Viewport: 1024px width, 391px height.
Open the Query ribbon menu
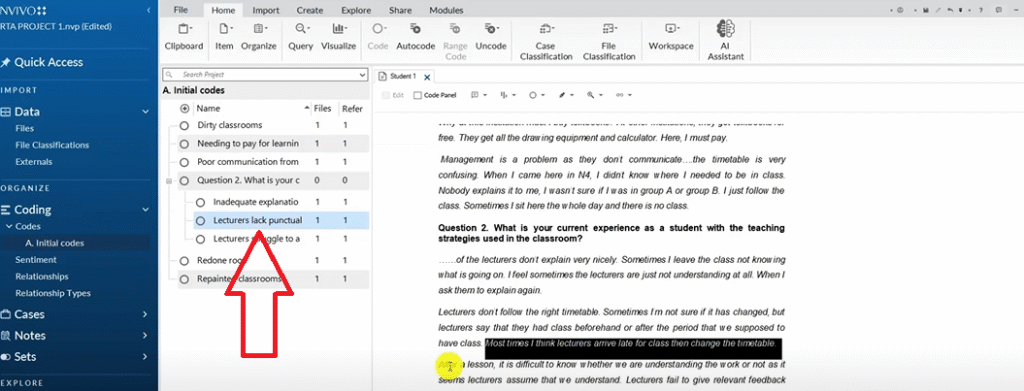point(301,37)
